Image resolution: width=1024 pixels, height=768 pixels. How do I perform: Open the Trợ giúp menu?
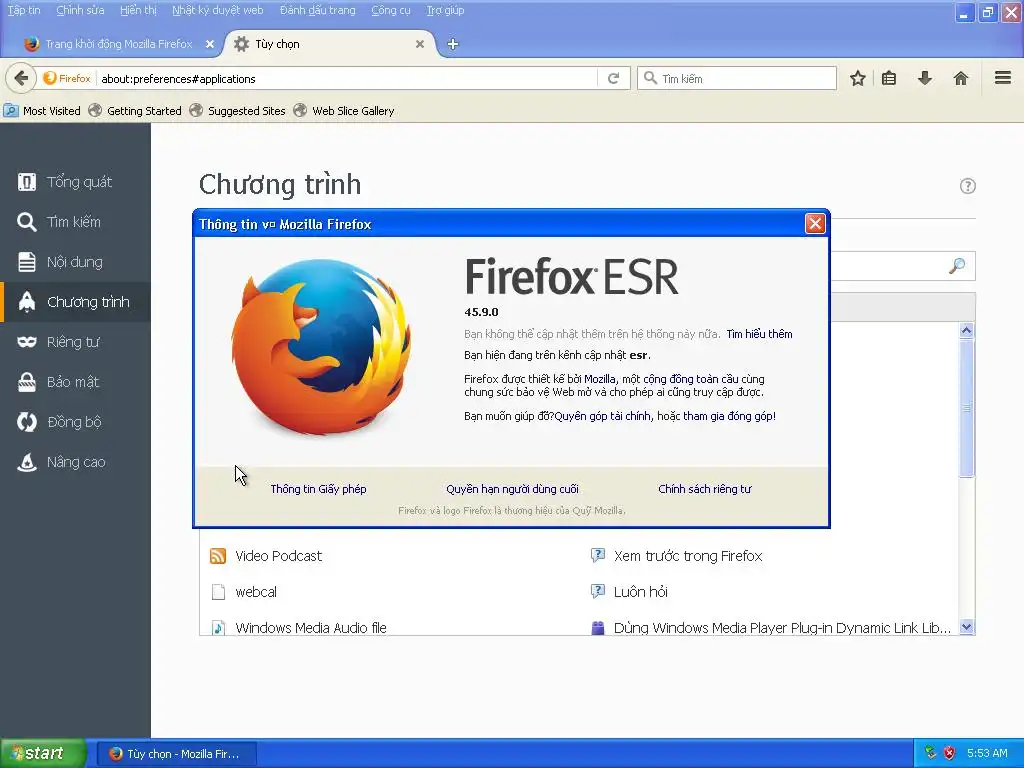click(x=445, y=10)
